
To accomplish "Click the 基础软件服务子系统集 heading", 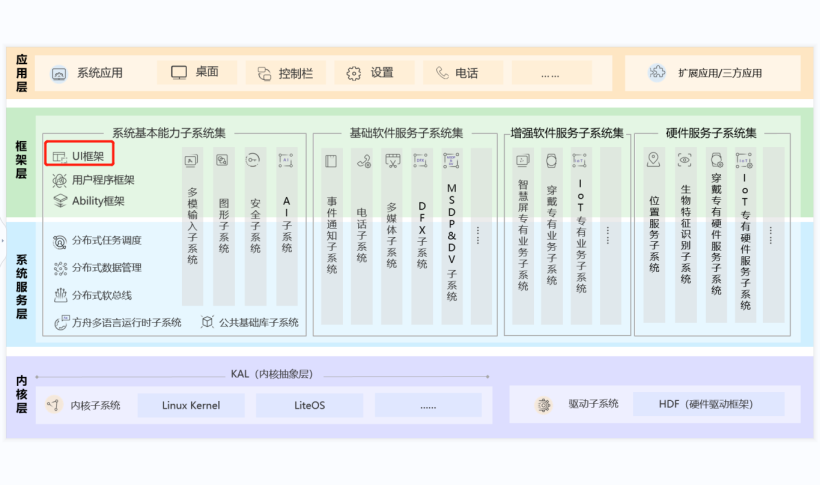I will coord(406,133).
